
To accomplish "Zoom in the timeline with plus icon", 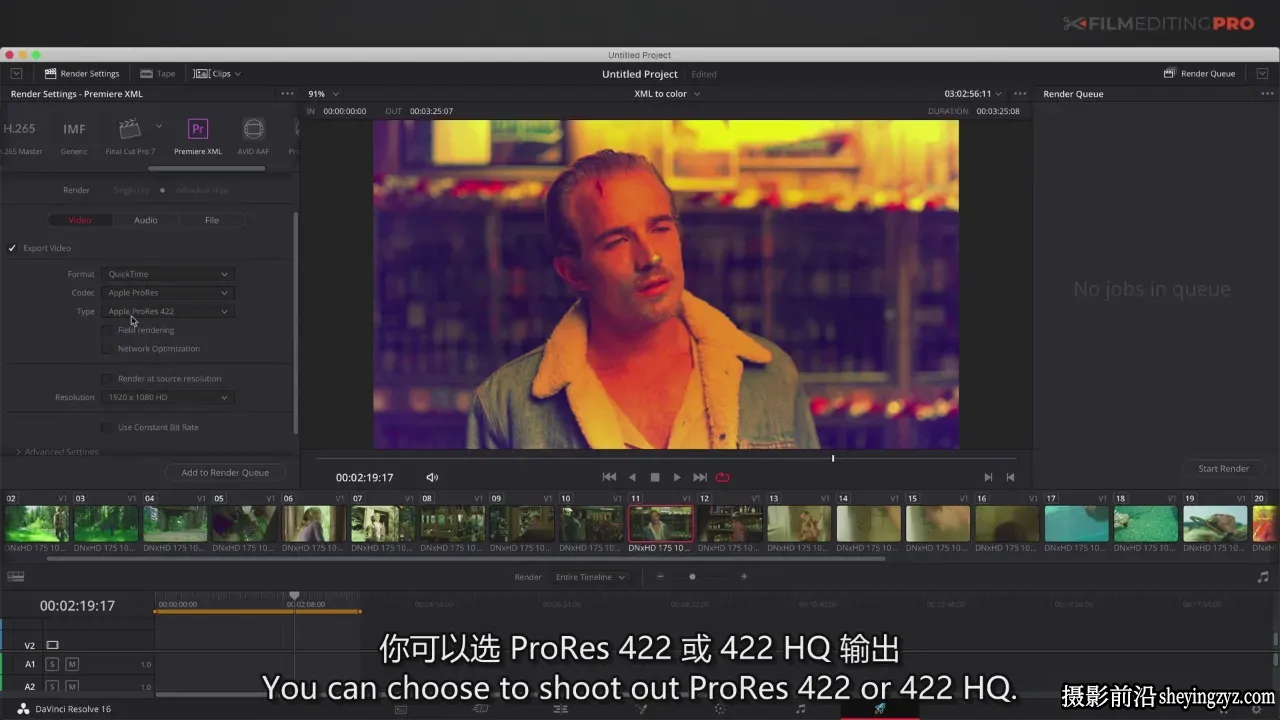I will 744,577.
